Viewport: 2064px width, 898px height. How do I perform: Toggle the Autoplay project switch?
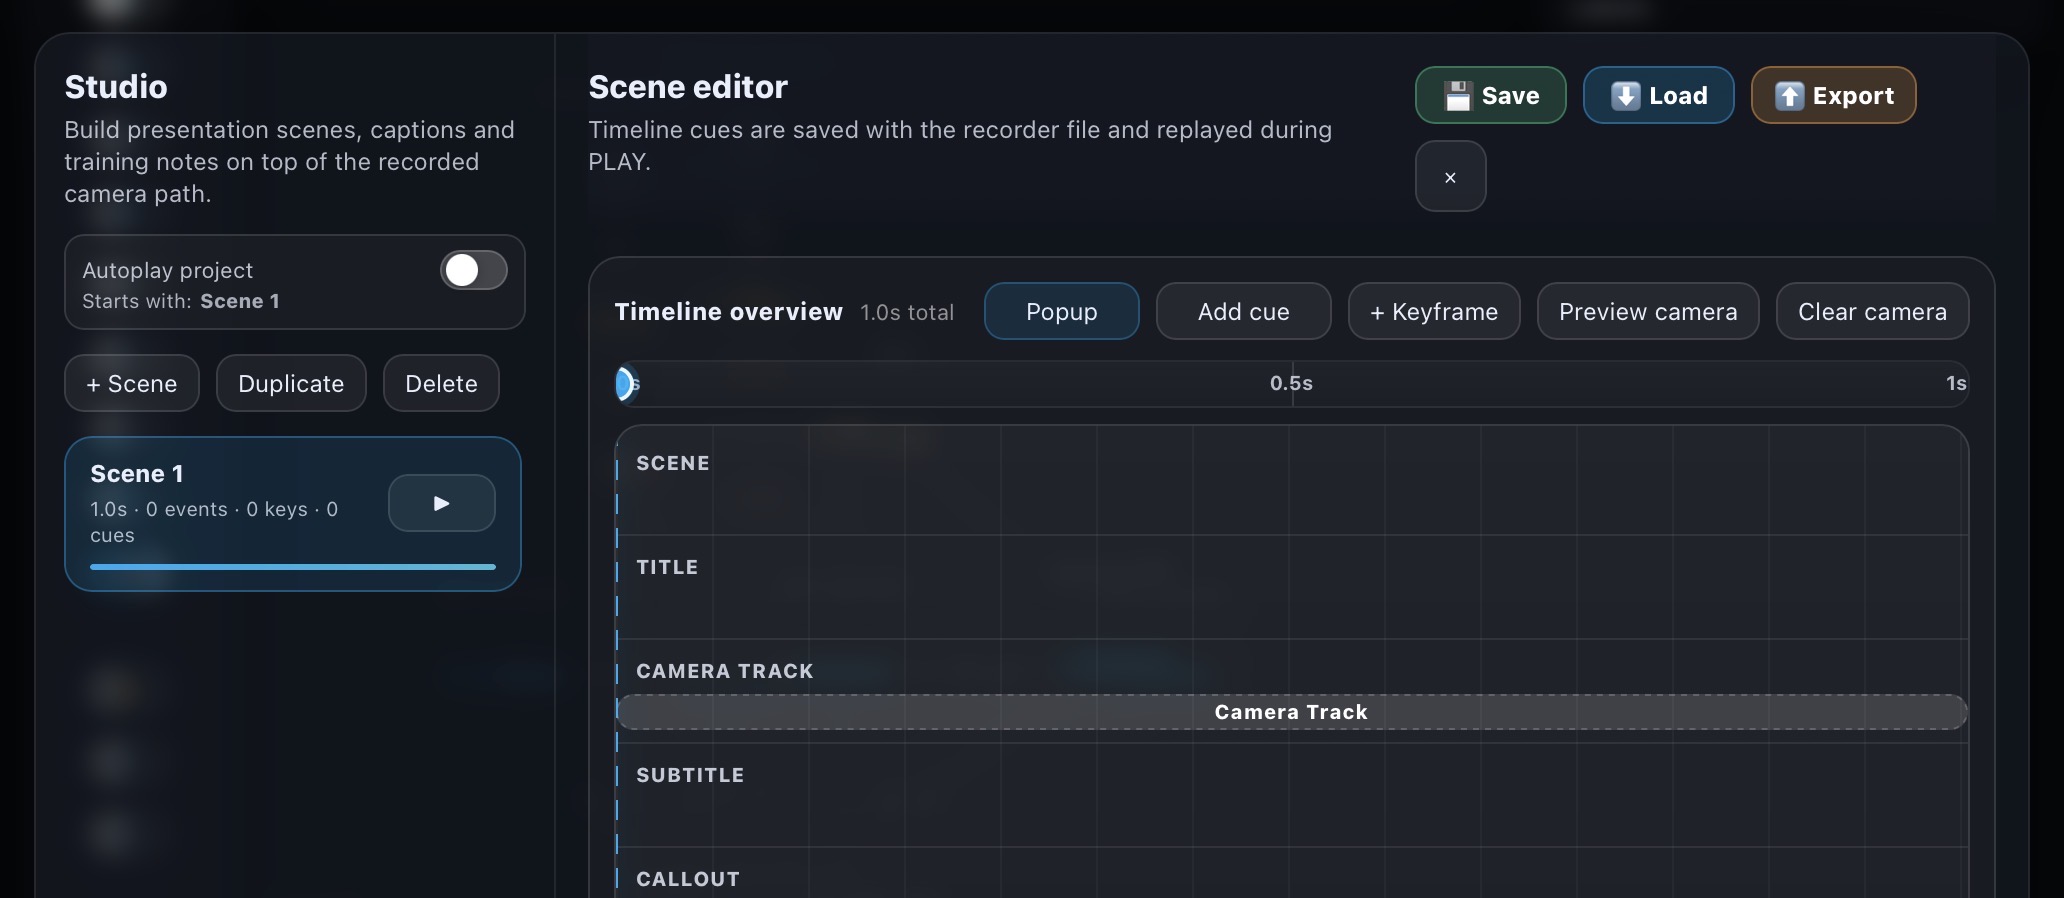(x=474, y=270)
